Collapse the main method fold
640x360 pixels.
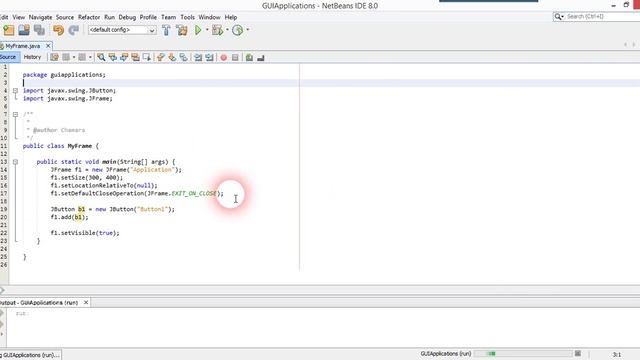point(16,162)
